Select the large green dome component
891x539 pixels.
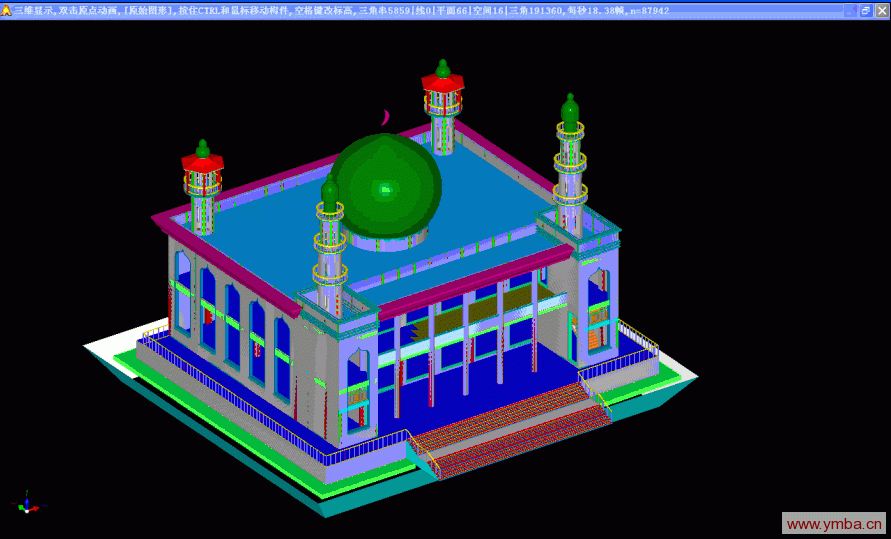coord(386,186)
